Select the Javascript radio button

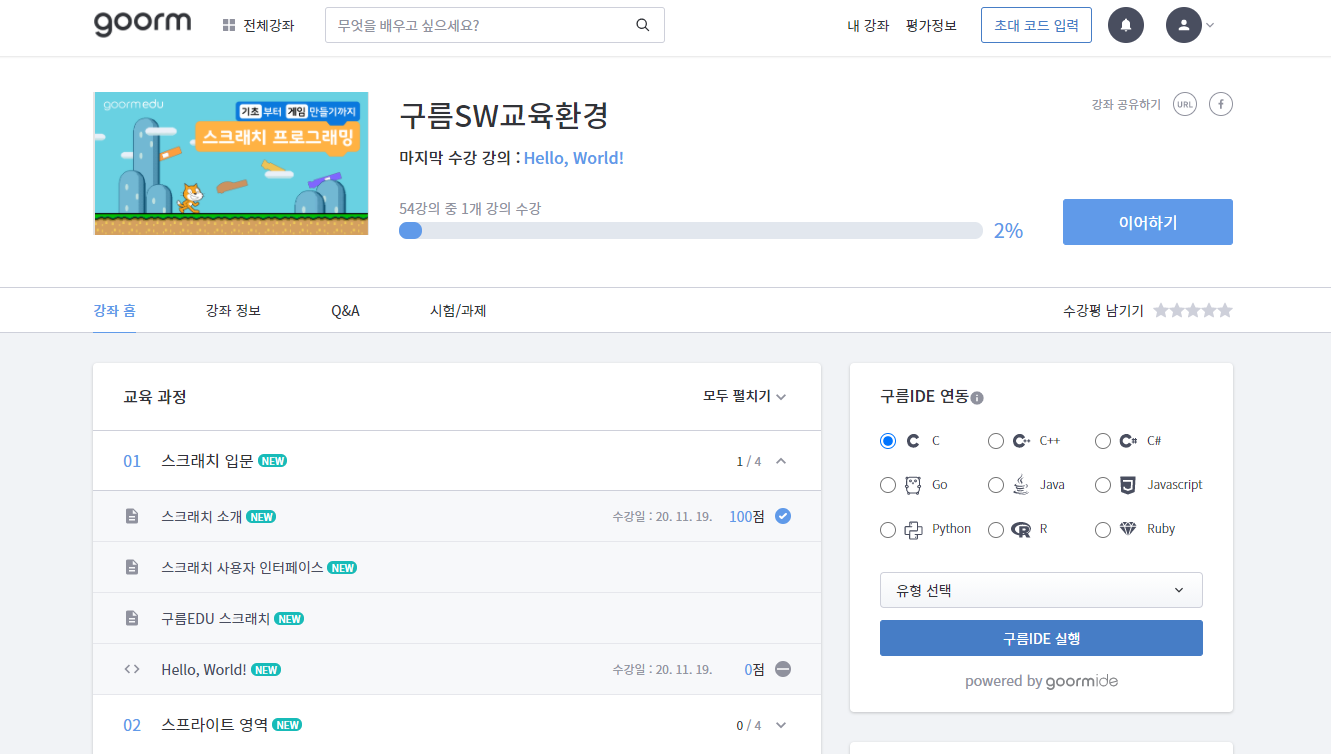pos(1103,485)
